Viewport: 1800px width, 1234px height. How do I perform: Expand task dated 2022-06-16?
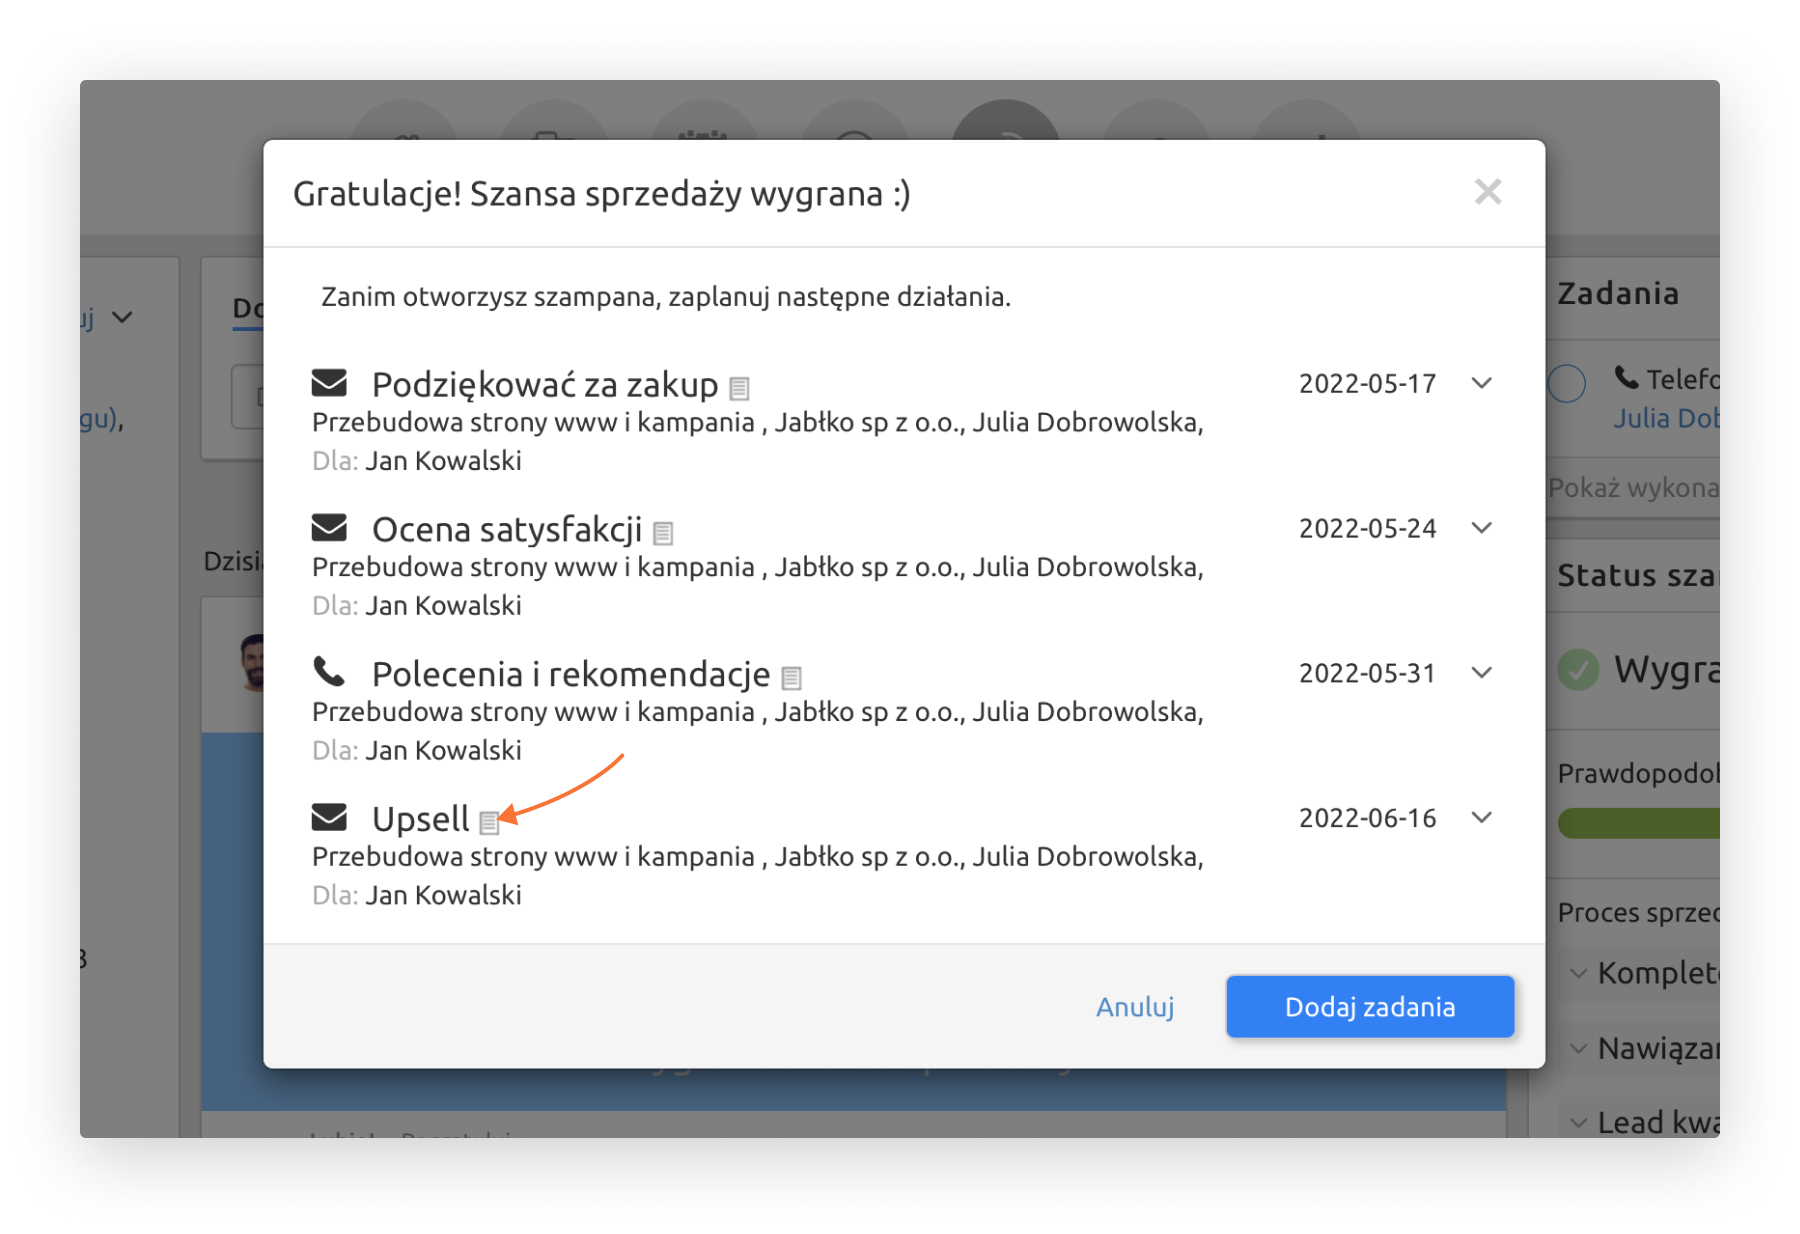(1482, 818)
